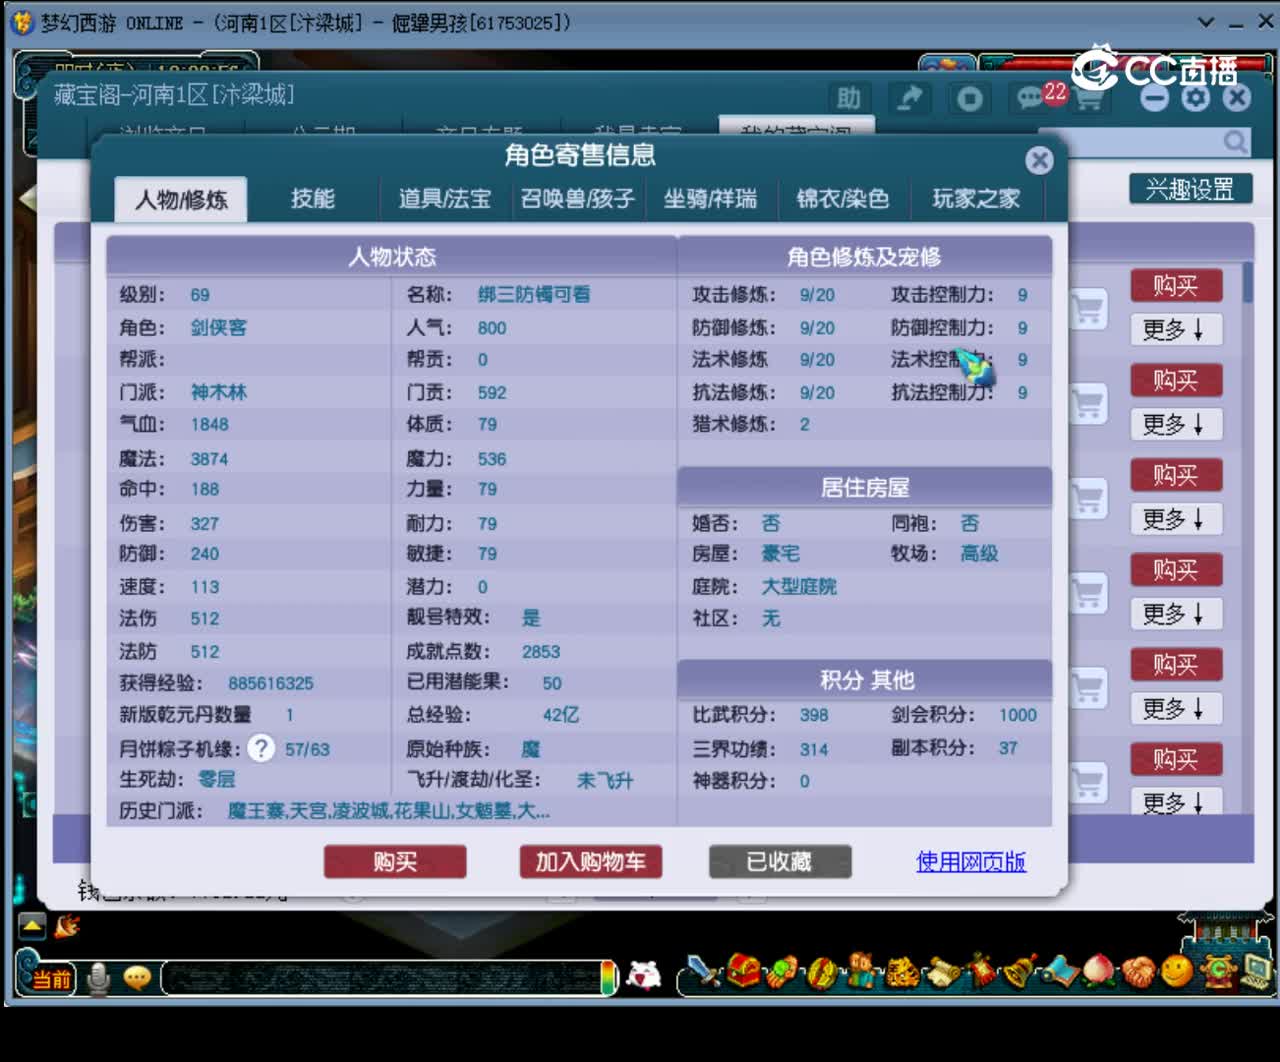Click the golden bell icon
Image resolution: width=1280 pixels, height=1062 pixels.
click(x=1020, y=971)
